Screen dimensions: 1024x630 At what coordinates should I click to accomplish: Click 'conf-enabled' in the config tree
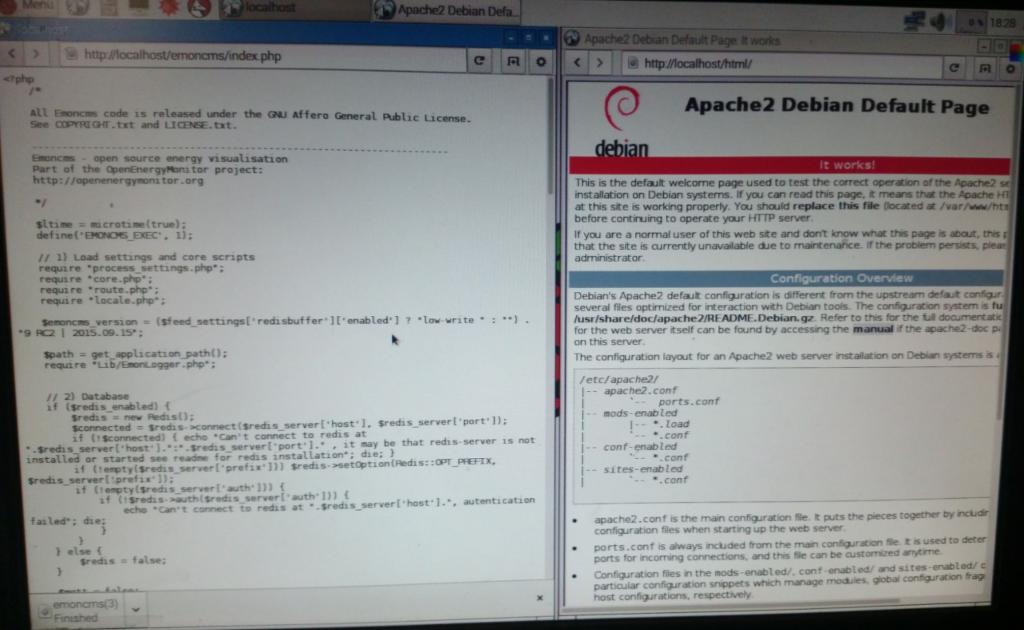[639, 447]
